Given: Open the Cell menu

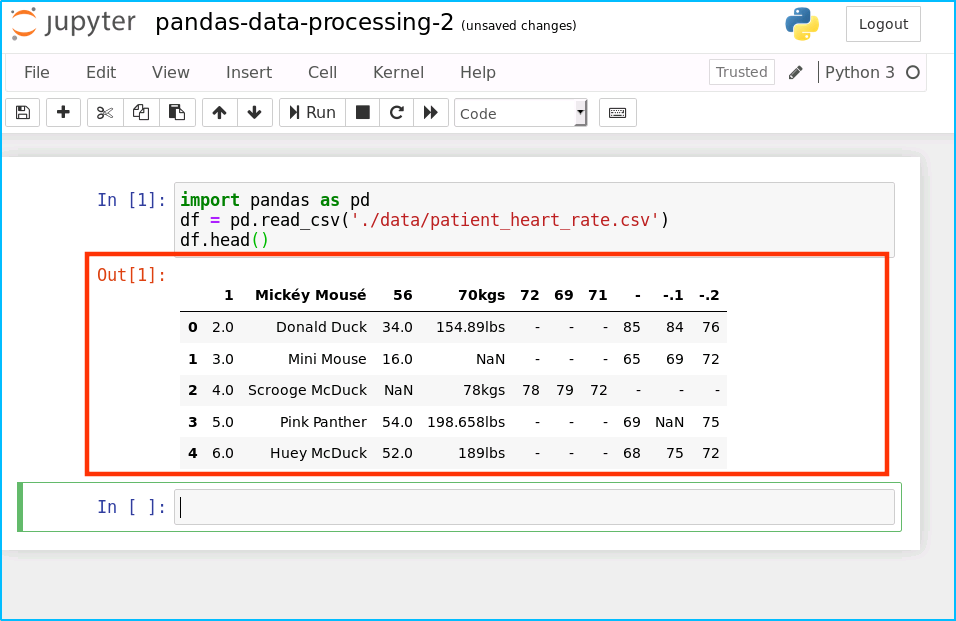Looking at the screenshot, I should (x=322, y=73).
